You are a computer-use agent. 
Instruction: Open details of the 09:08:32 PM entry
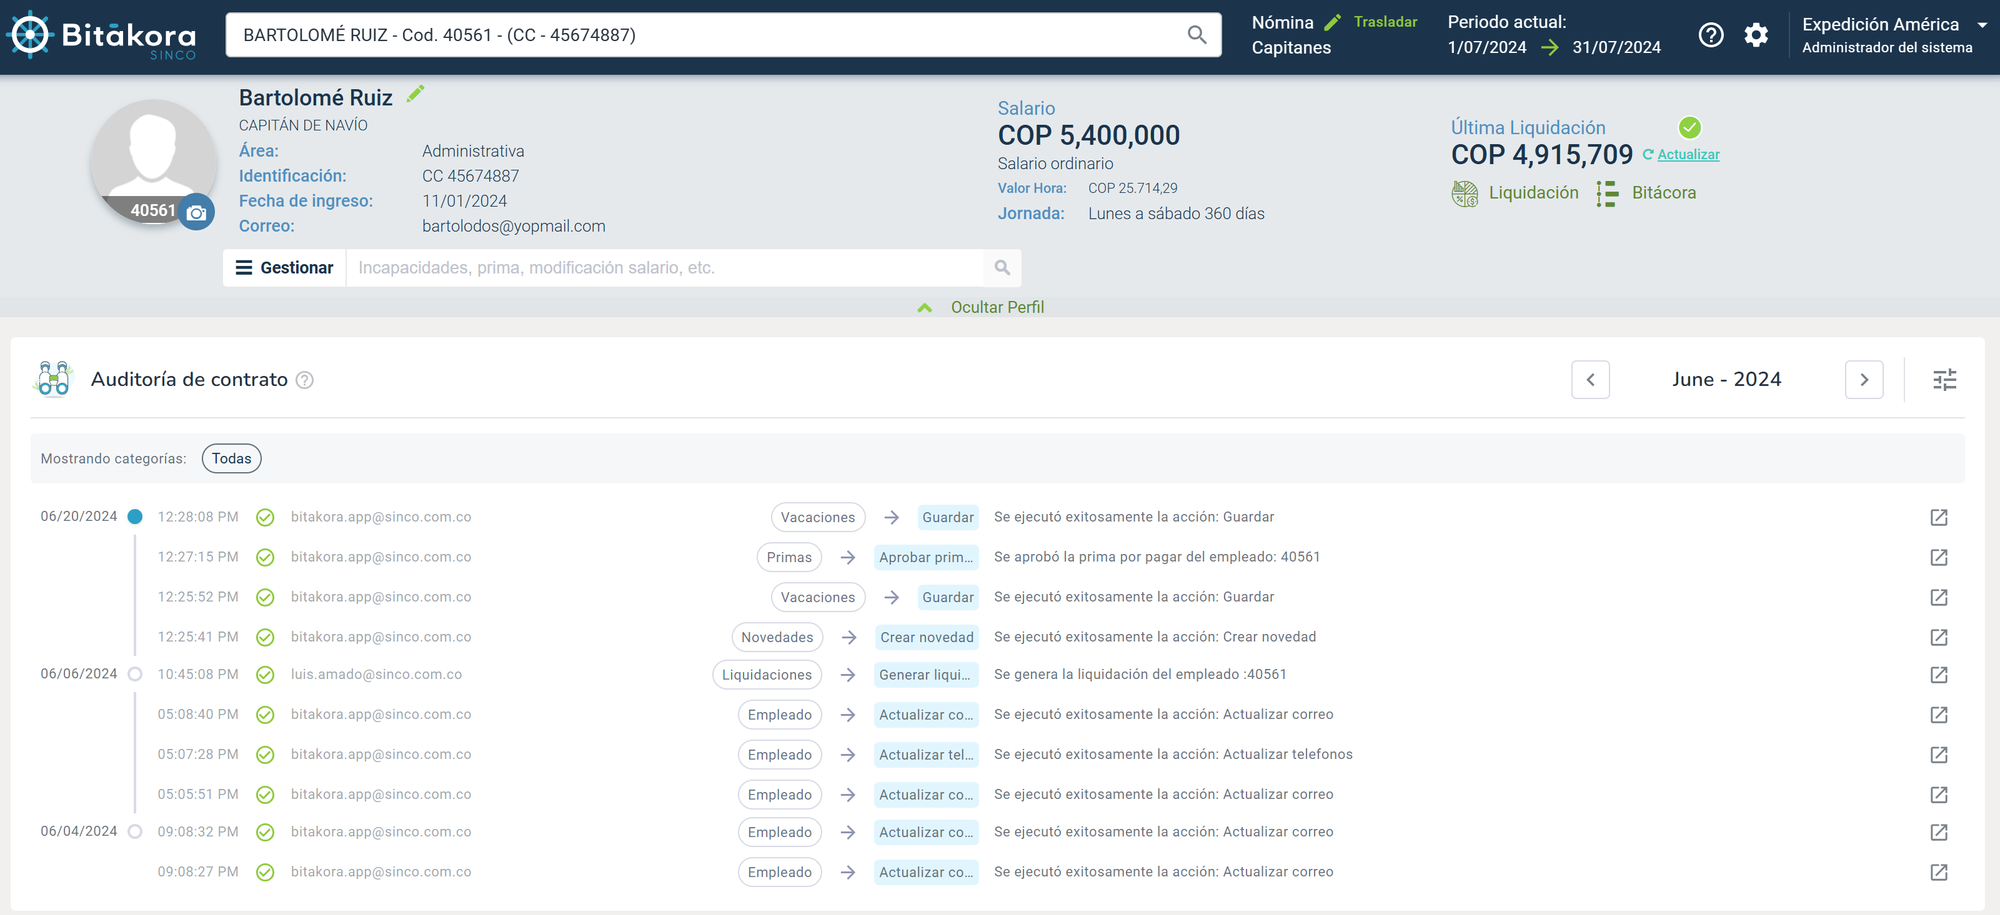(x=1939, y=832)
